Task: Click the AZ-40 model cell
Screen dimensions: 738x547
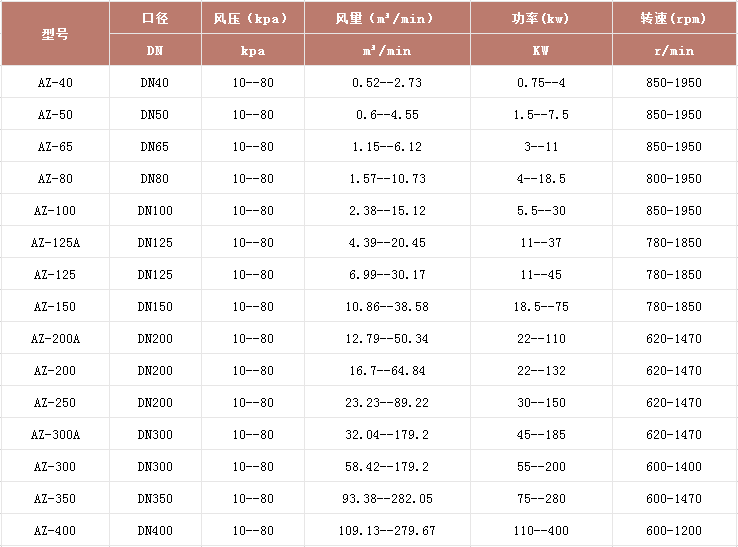Action: coord(55,83)
